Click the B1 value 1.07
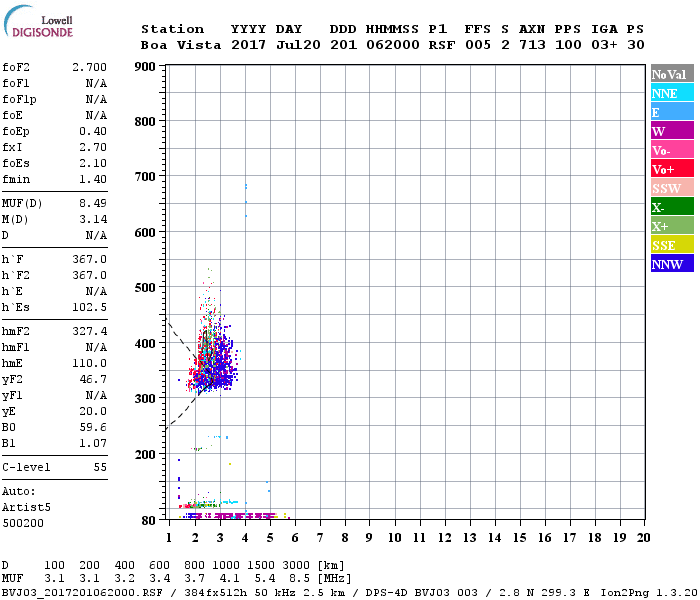This screenshot has width=700, height=600. 93,444
